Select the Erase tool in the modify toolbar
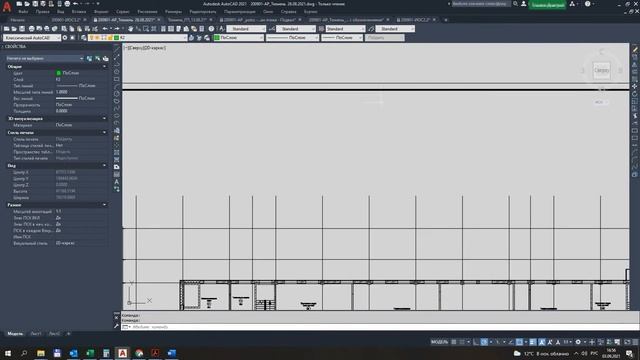 click(635, 49)
